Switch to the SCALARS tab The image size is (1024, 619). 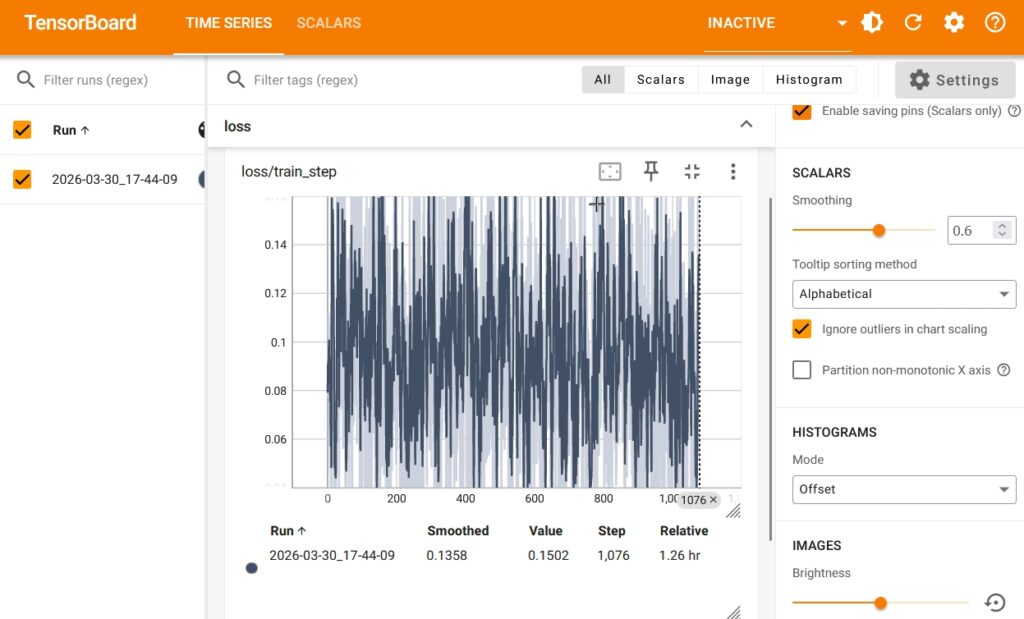click(328, 23)
